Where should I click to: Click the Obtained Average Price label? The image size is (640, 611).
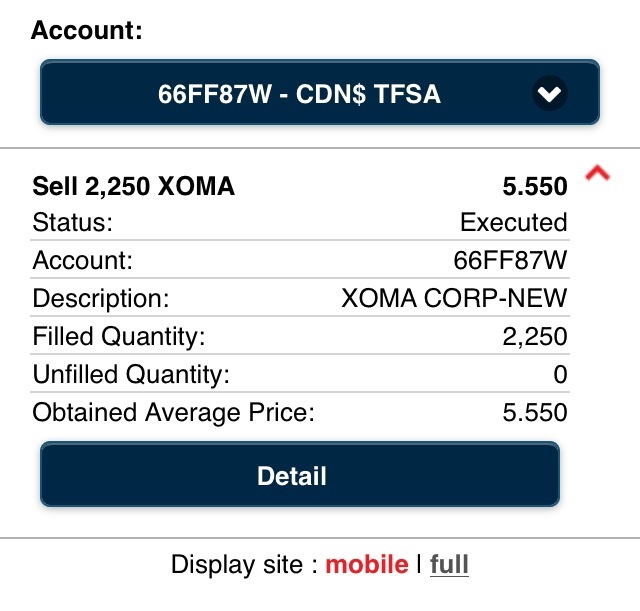173,412
